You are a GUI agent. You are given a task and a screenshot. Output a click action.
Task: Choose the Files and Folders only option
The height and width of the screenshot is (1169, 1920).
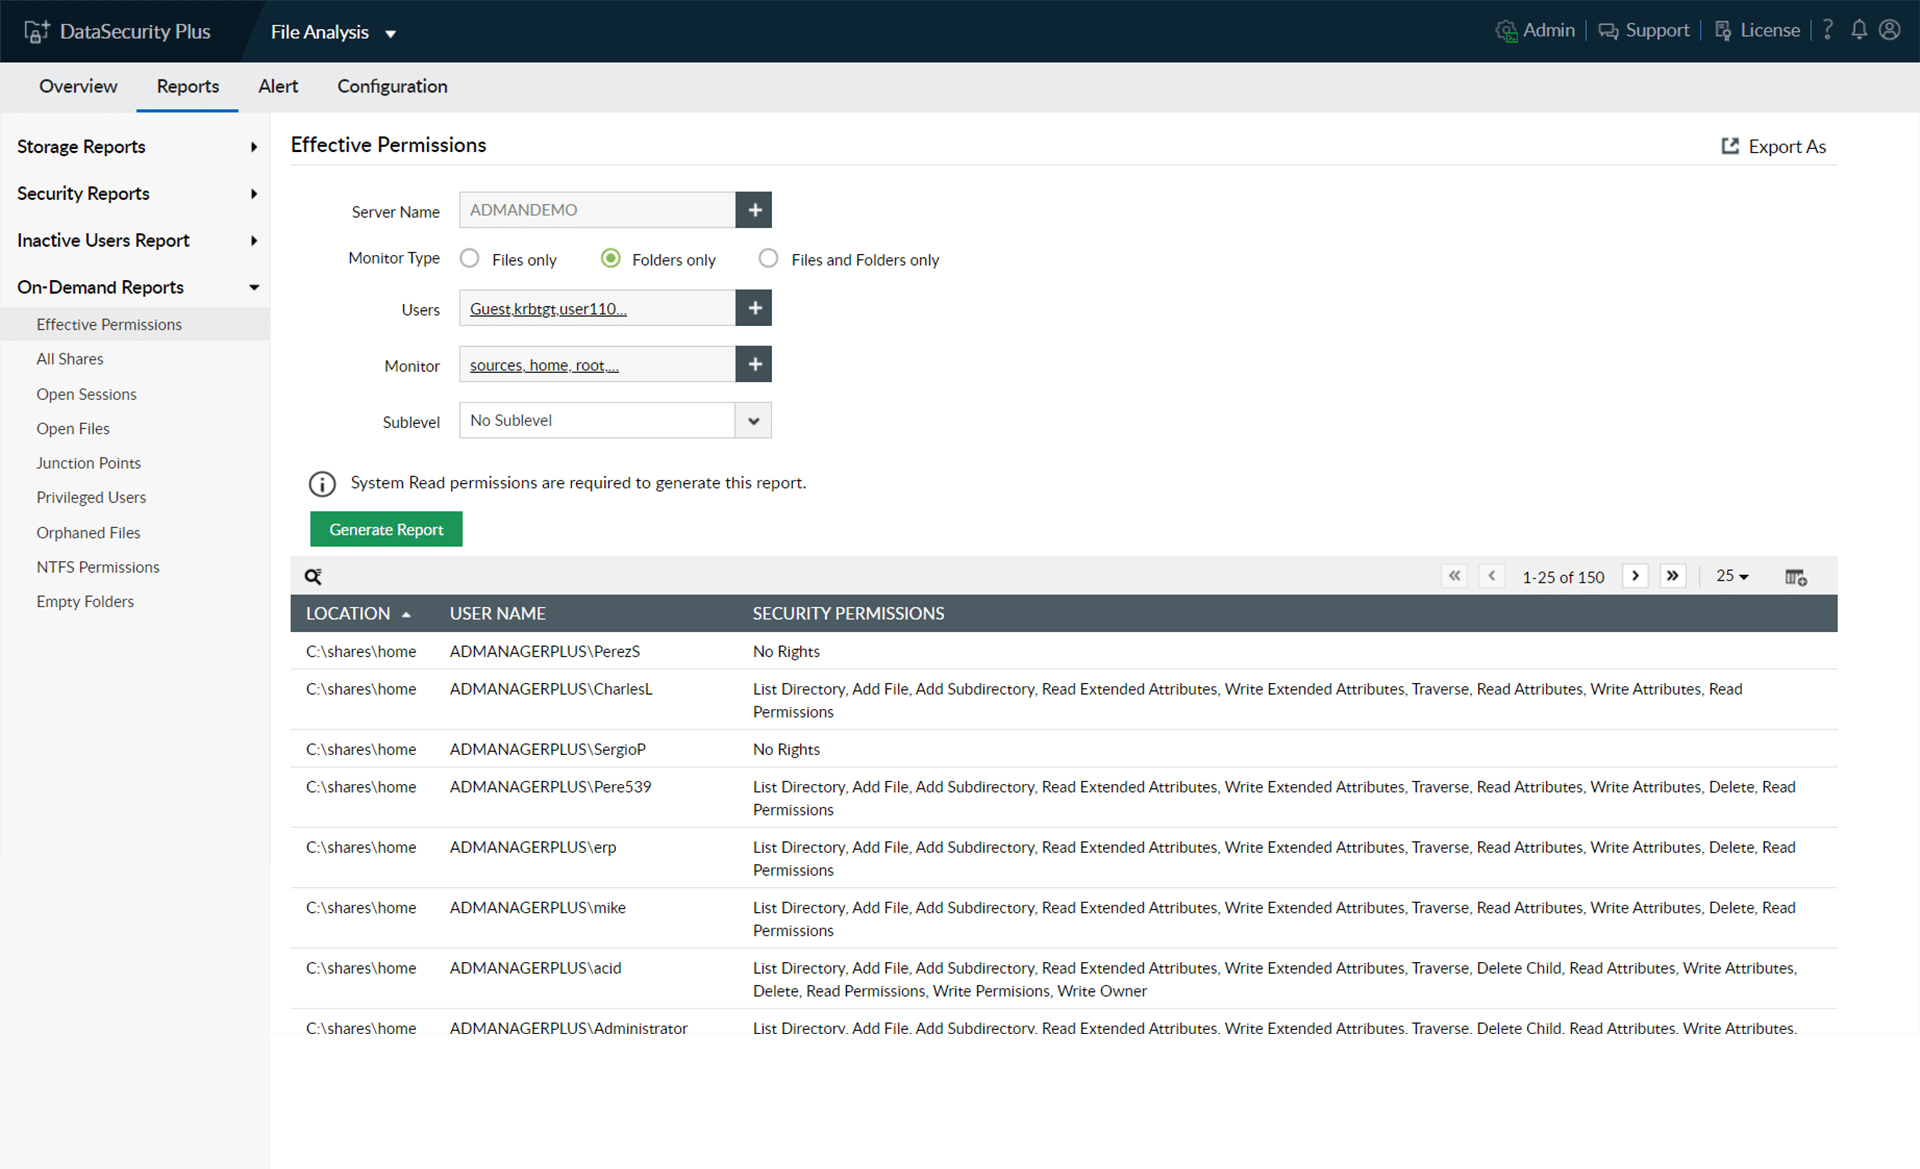tap(768, 258)
